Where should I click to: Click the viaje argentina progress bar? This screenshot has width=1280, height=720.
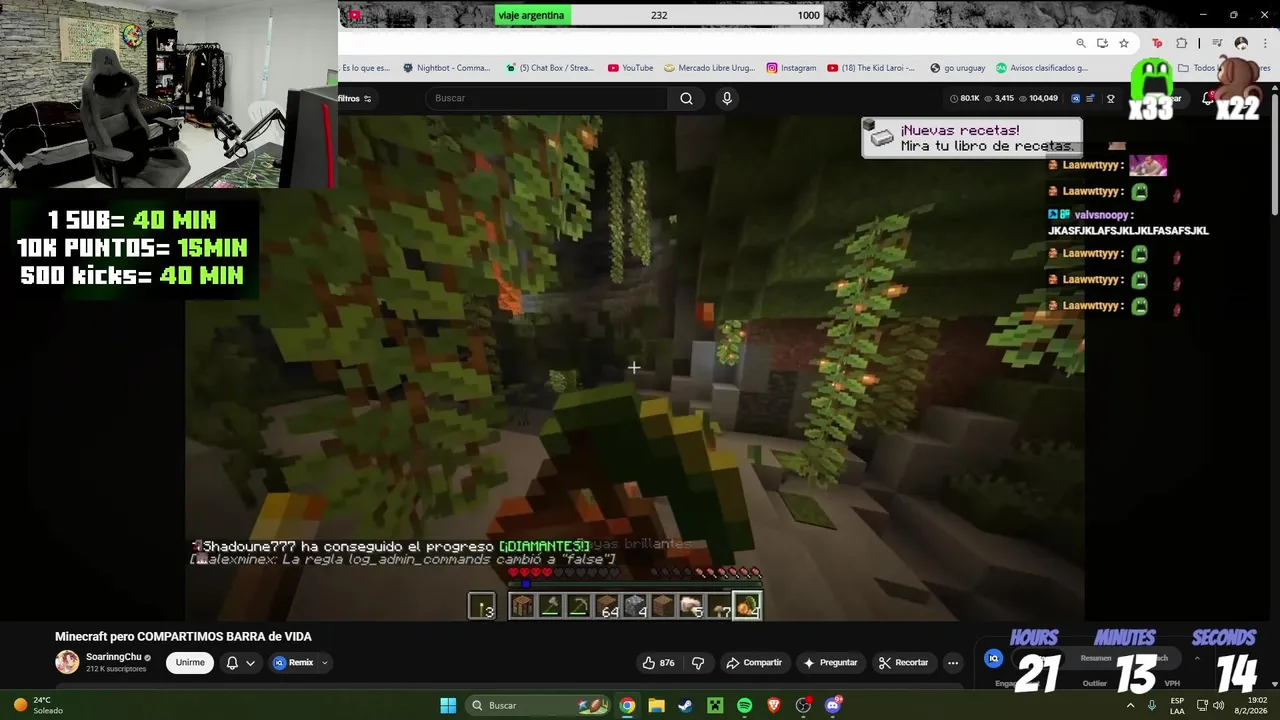point(659,15)
